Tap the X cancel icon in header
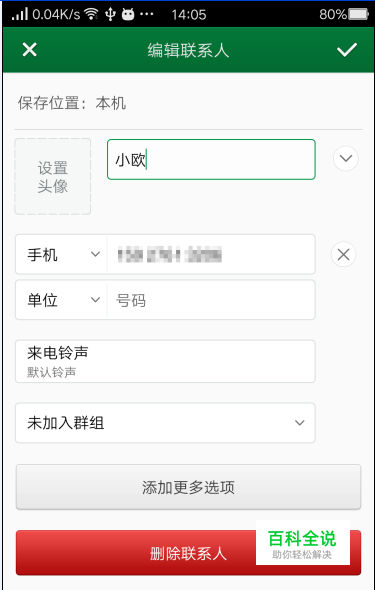This screenshot has width=375, height=590. (29, 50)
